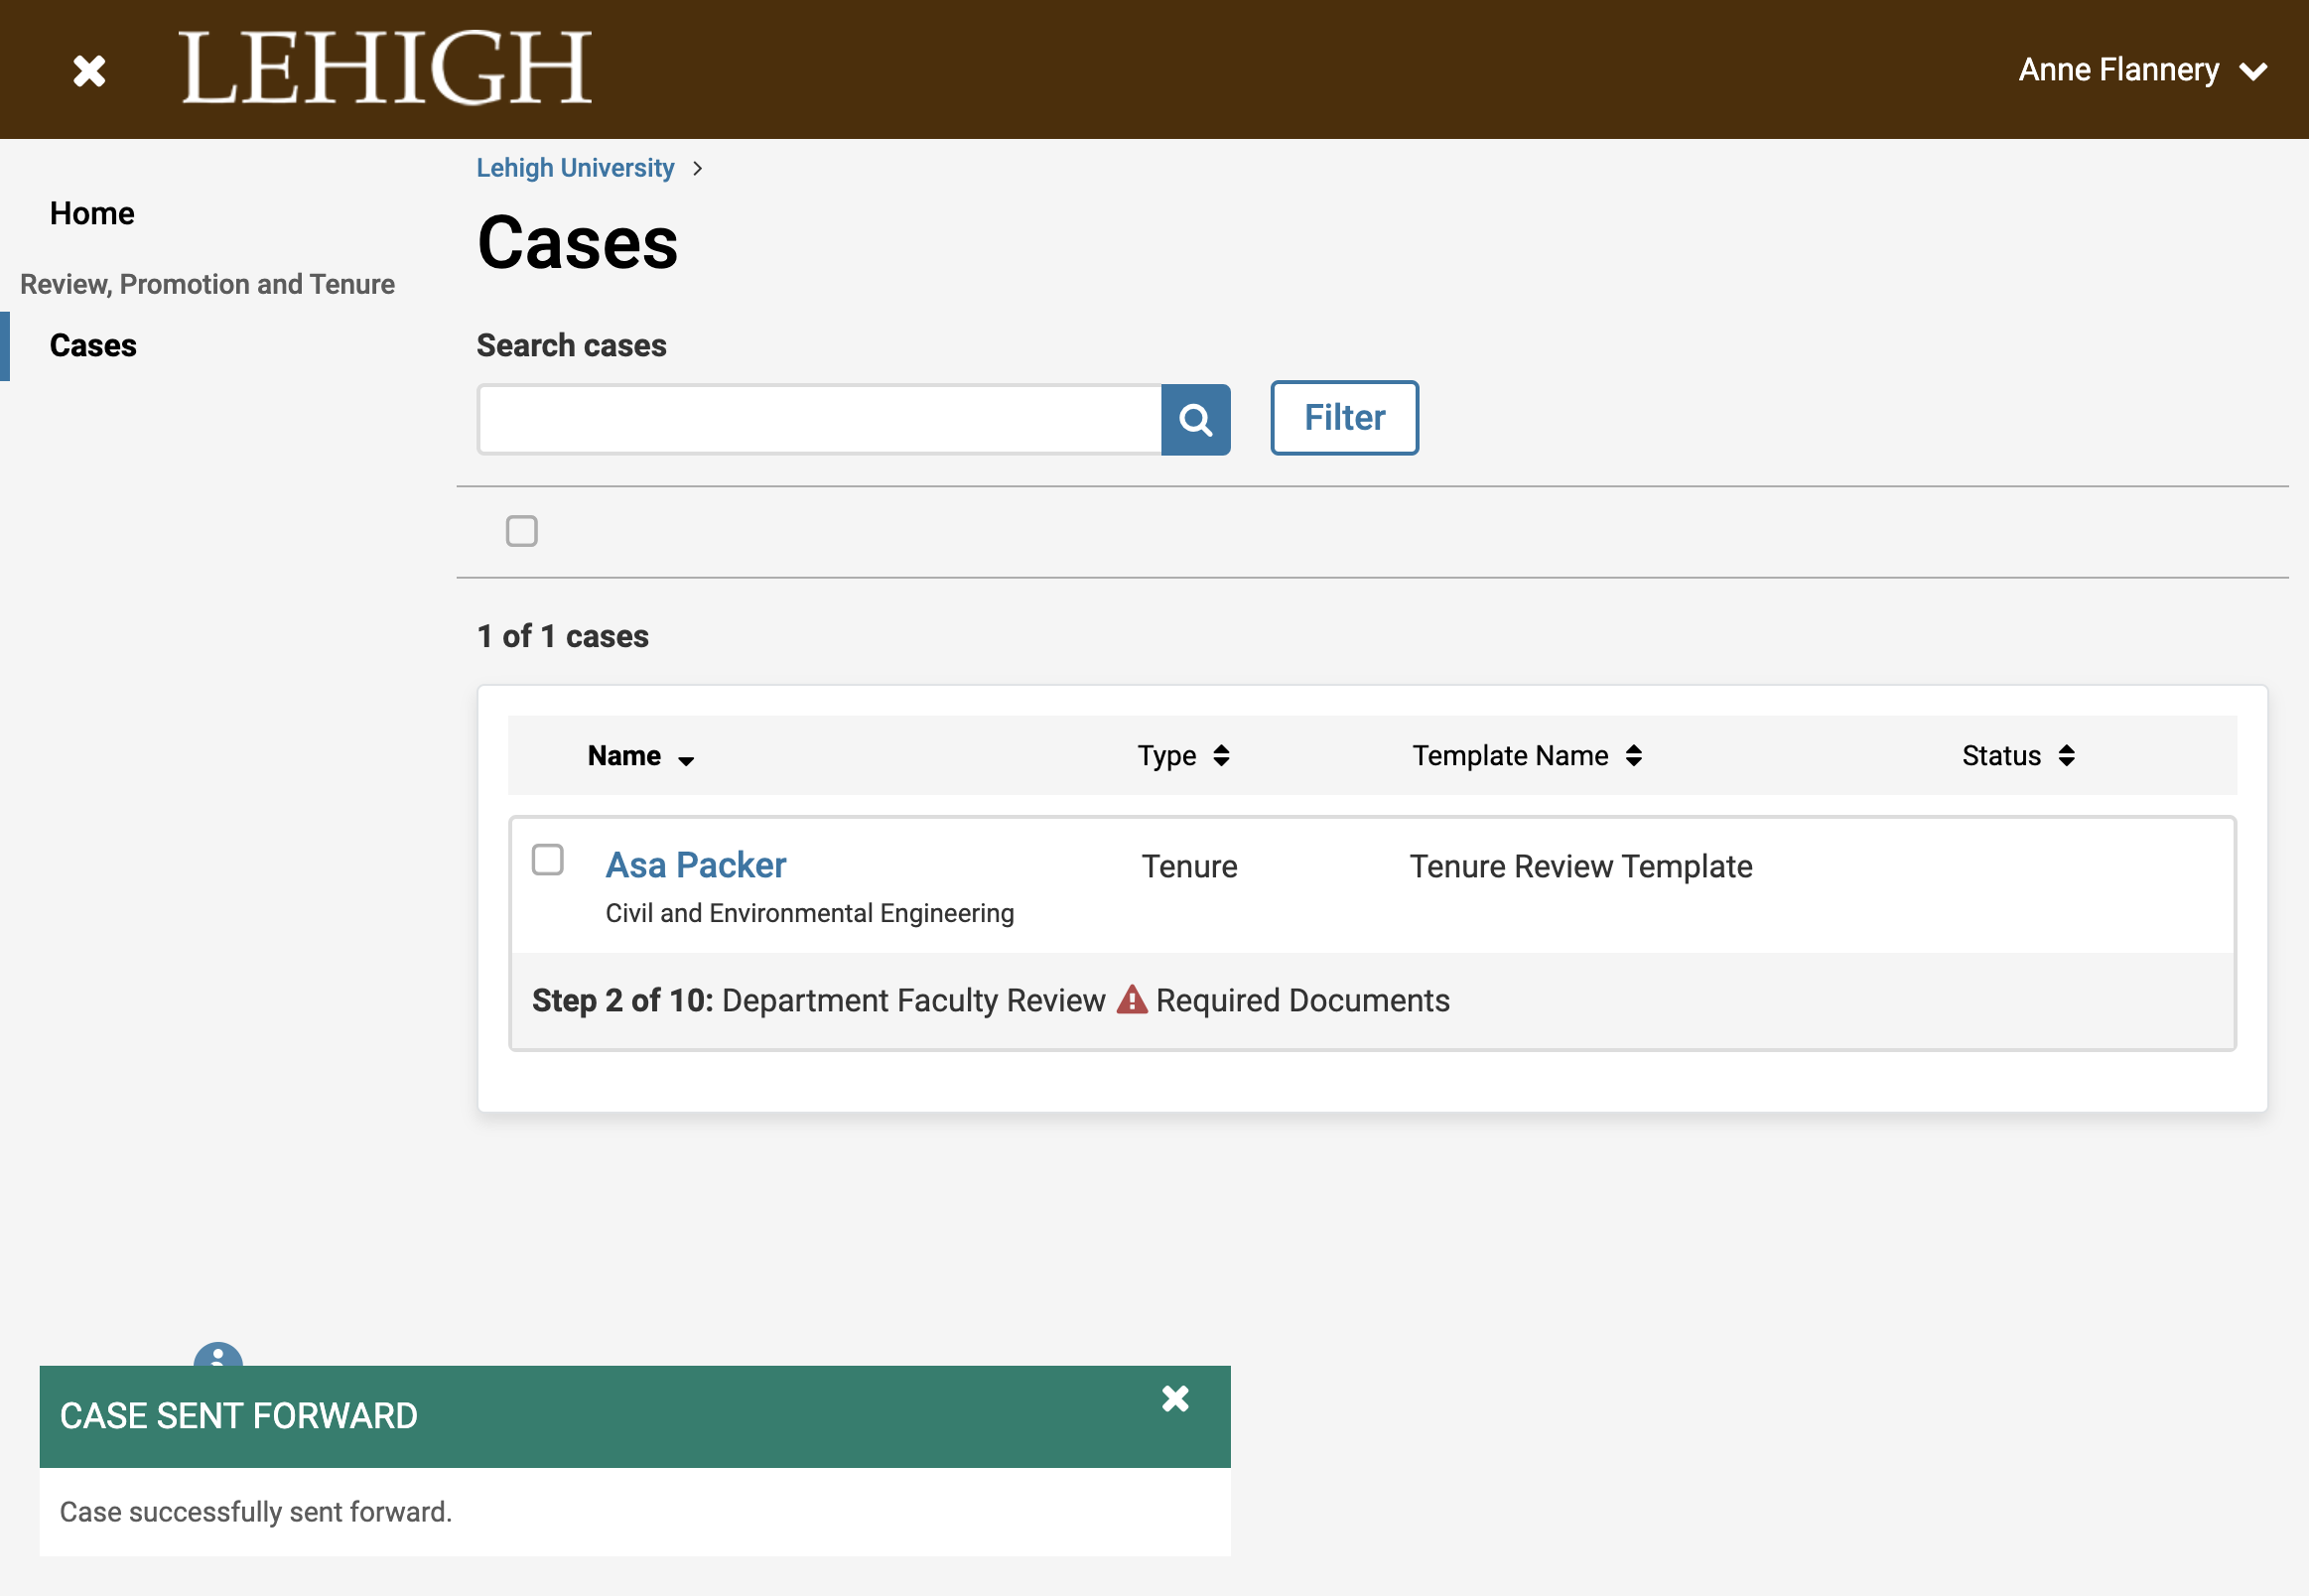Sort cases by Template Name column
2309x1596 pixels.
coord(1527,756)
